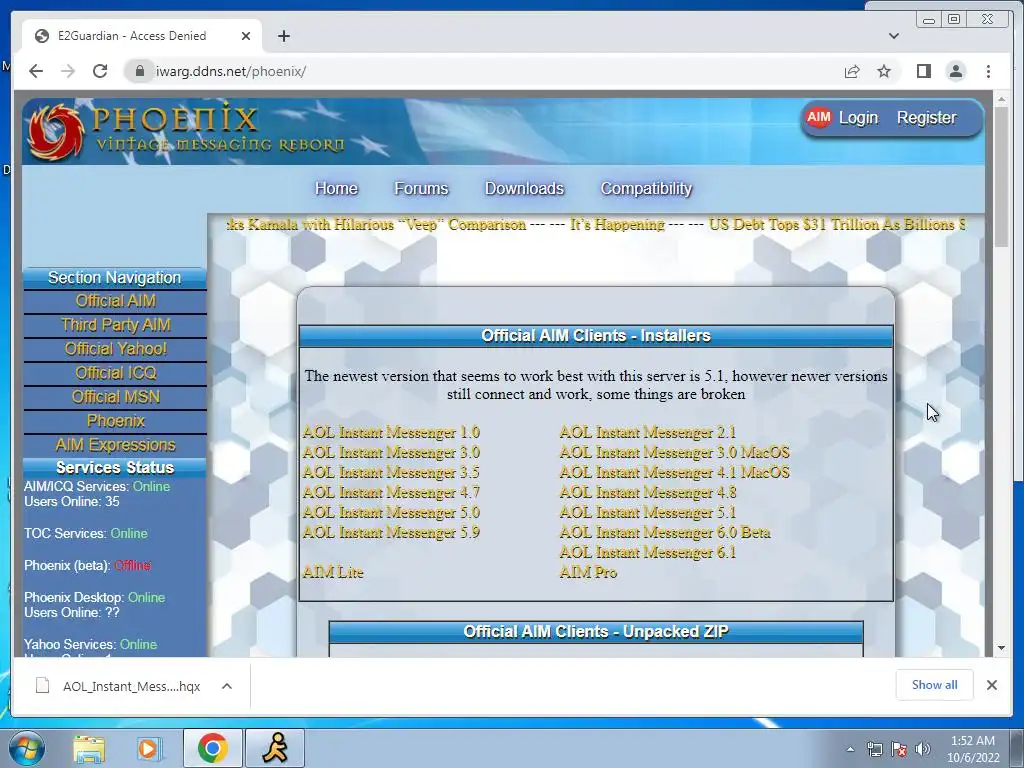Click the AIM running man taskbar icon

click(x=275, y=748)
